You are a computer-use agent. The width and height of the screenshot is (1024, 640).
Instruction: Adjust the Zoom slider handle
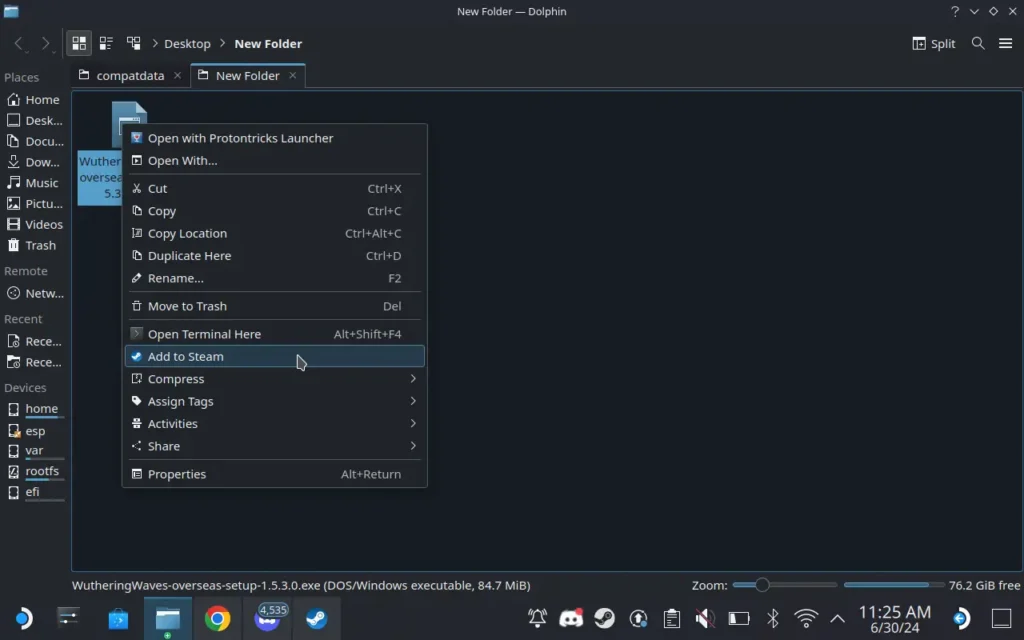[761, 585]
